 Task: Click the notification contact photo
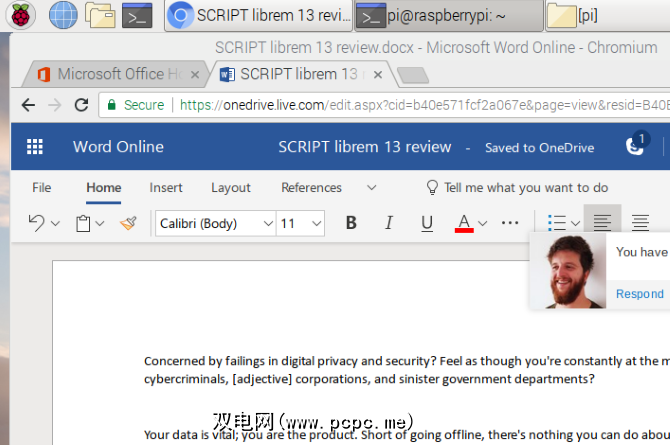pos(568,271)
